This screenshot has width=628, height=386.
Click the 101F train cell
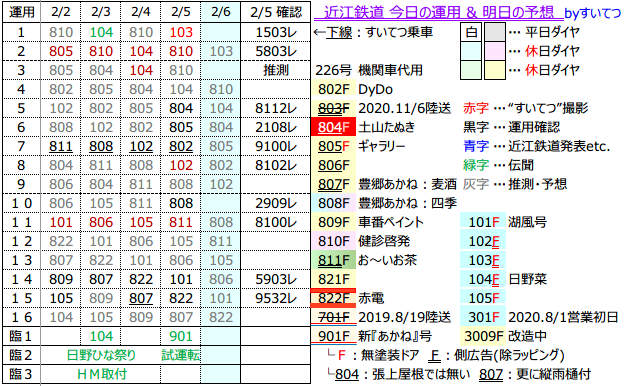[483, 222]
